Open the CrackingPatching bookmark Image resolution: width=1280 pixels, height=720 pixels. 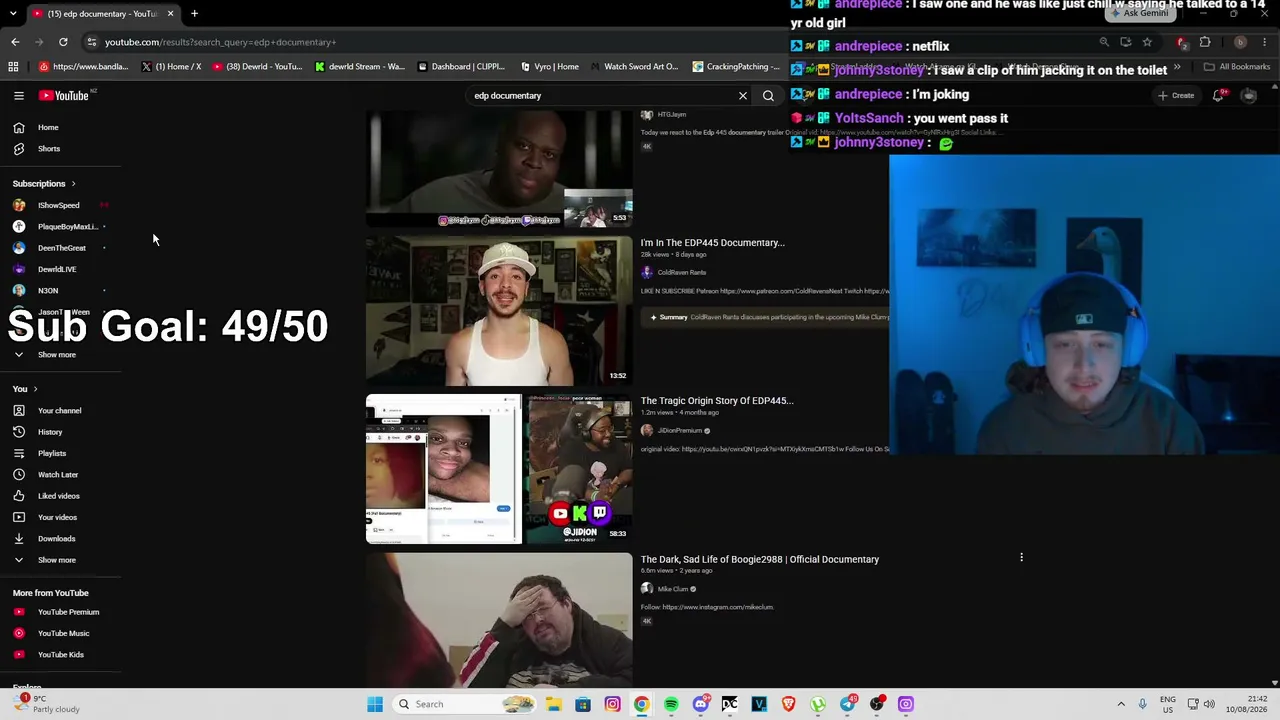click(736, 67)
